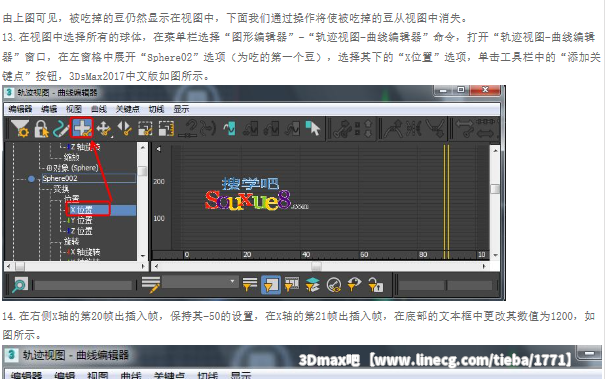The image size is (611, 379).
Task: Click the key value input field
Action: coord(470,286)
